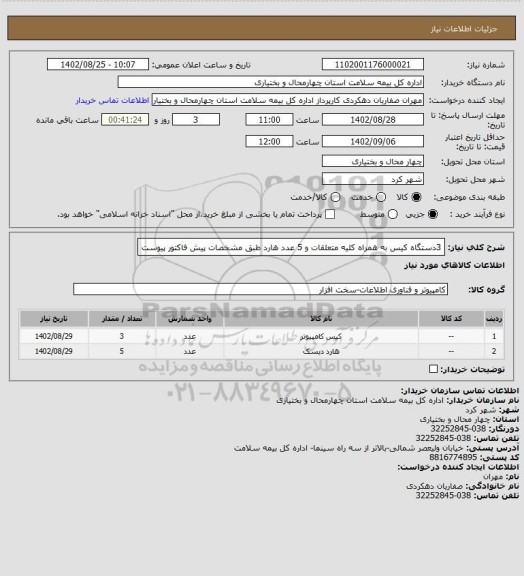
Task: Click the buyer organization name field
Action: coord(270,82)
